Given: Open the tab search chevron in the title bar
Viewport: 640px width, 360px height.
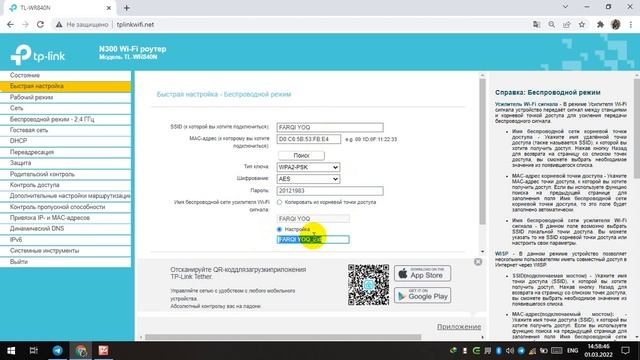Looking at the screenshot, I should (565, 7).
